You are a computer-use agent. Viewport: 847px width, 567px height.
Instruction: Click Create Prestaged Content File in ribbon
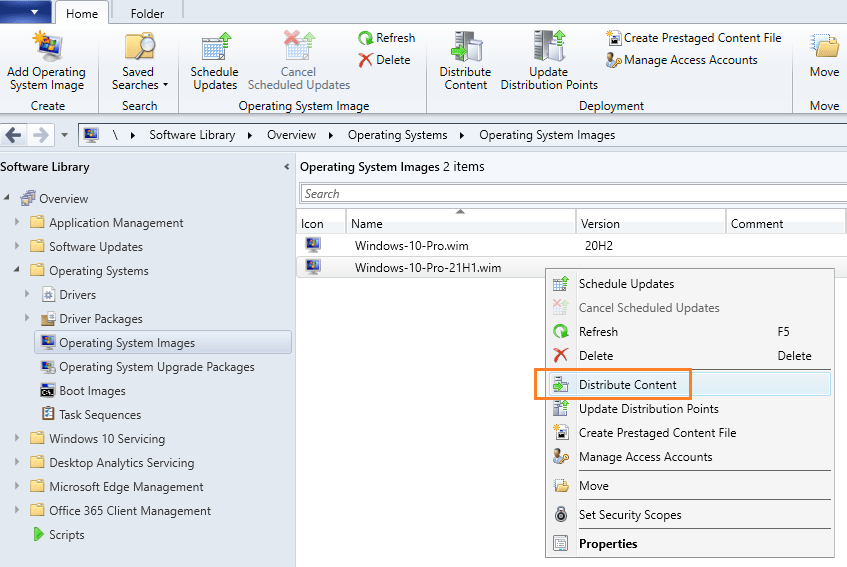(694, 38)
